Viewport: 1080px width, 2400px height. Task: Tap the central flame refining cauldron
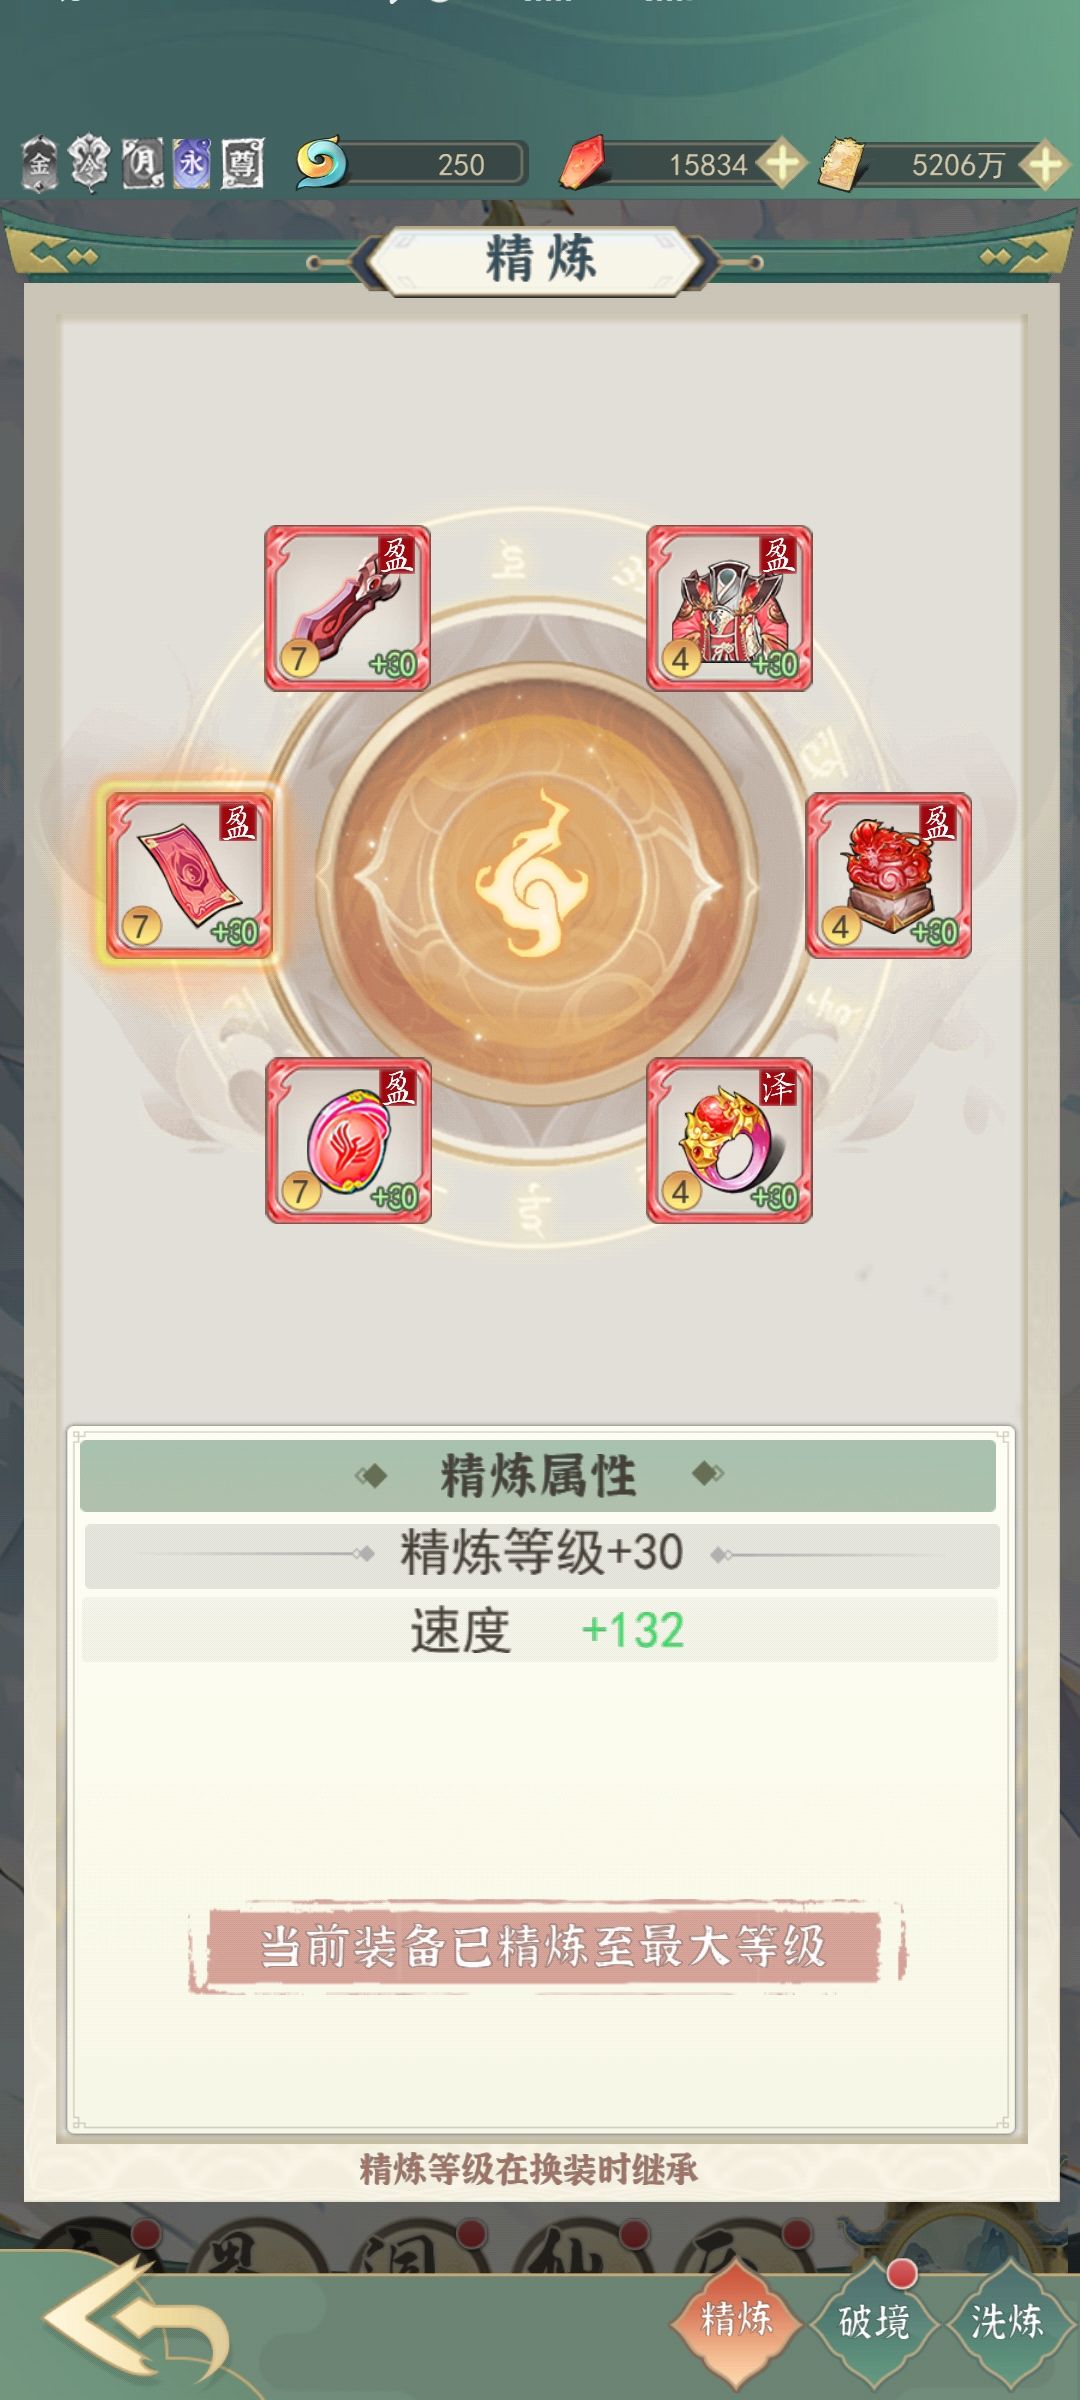[x=540, y=885]
